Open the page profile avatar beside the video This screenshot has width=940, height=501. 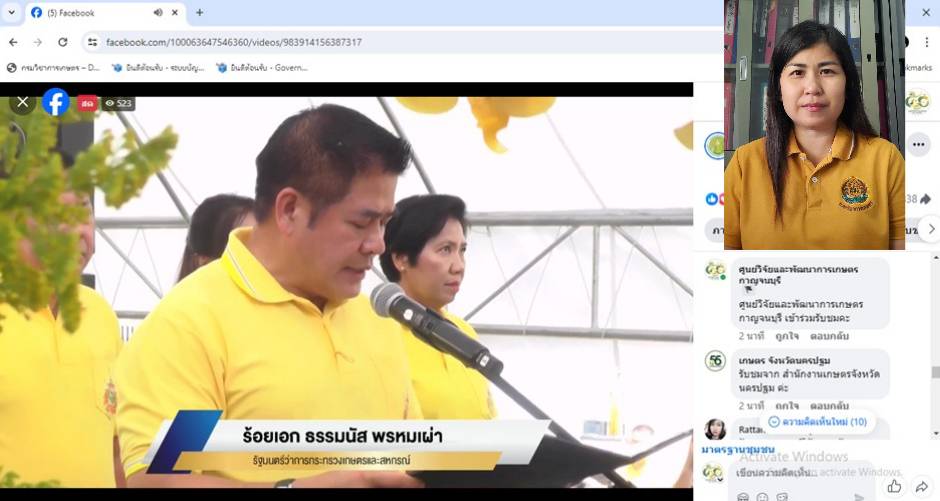[714, 146]
